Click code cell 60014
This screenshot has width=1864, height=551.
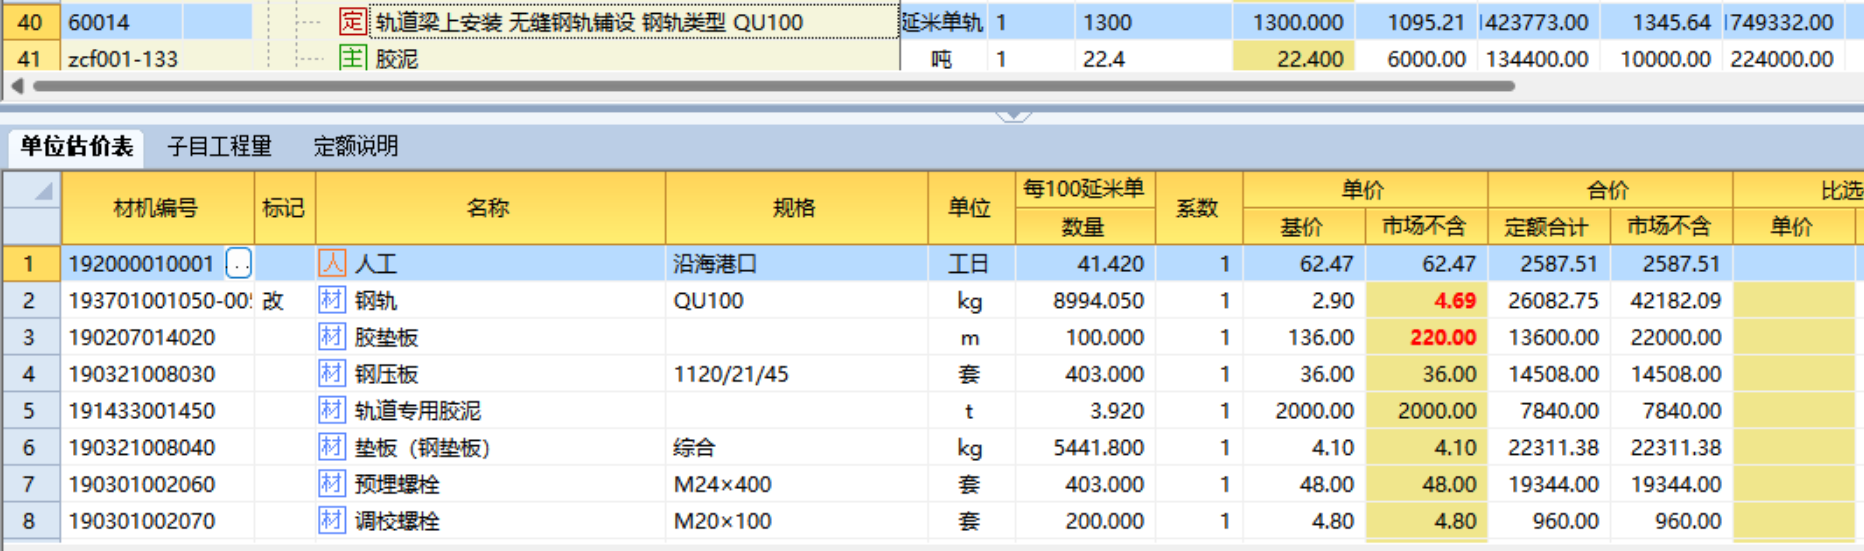coord(158,21)
